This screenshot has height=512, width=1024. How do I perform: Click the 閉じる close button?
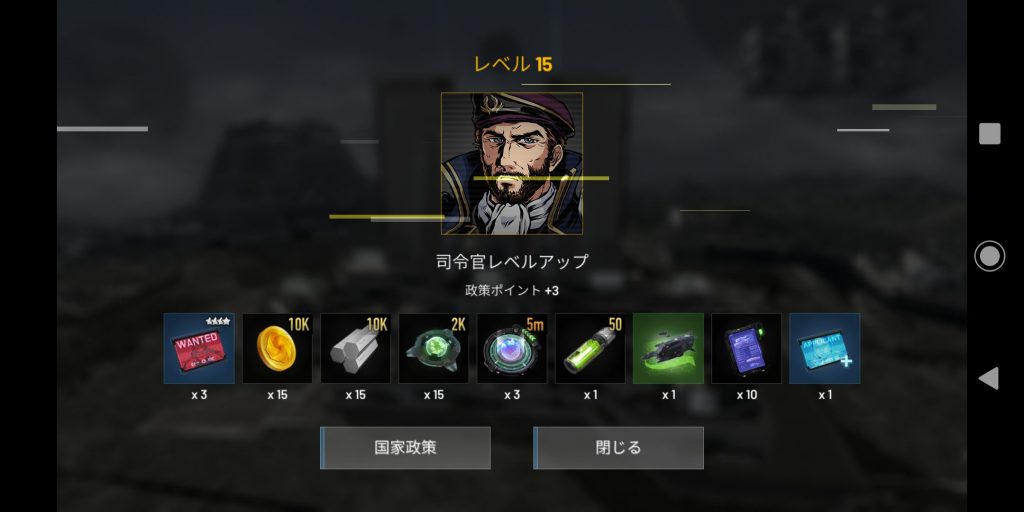(x=618, y=448)
